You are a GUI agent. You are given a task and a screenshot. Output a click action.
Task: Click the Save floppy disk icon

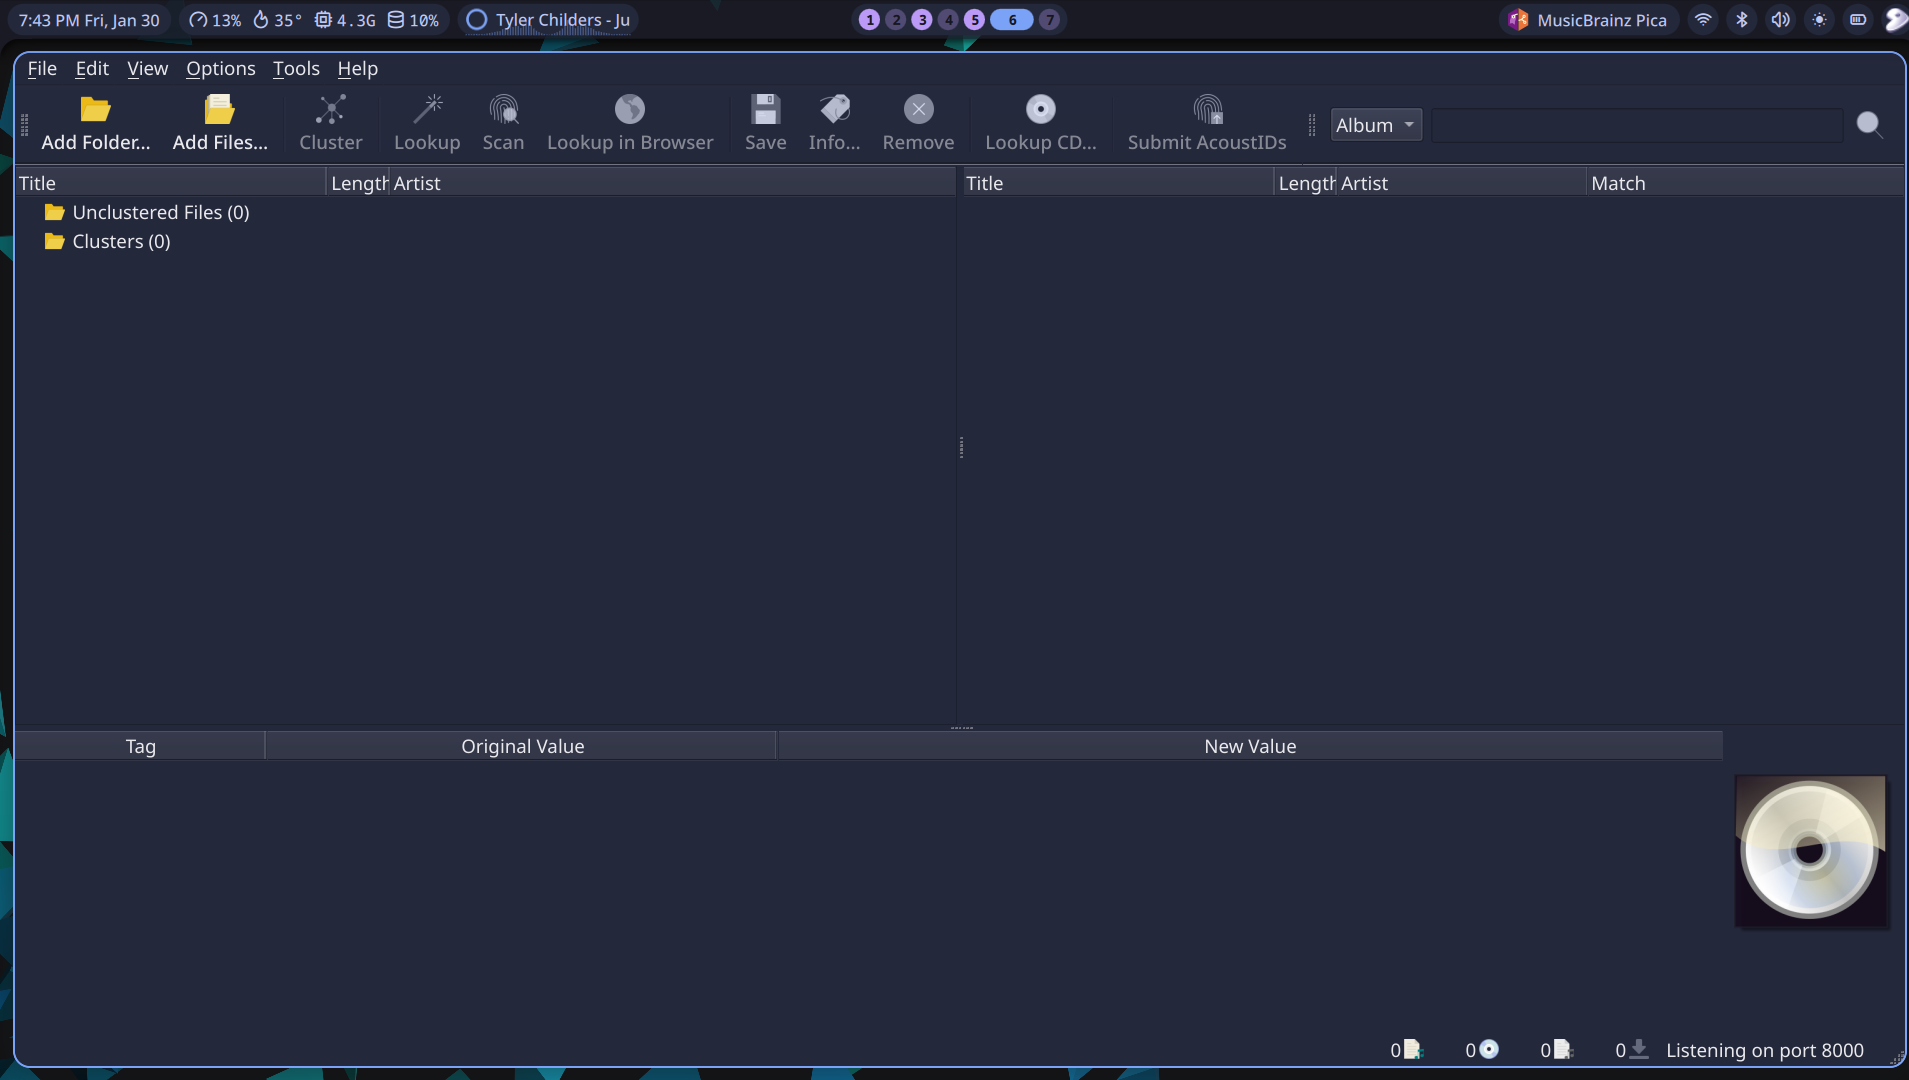765,110
